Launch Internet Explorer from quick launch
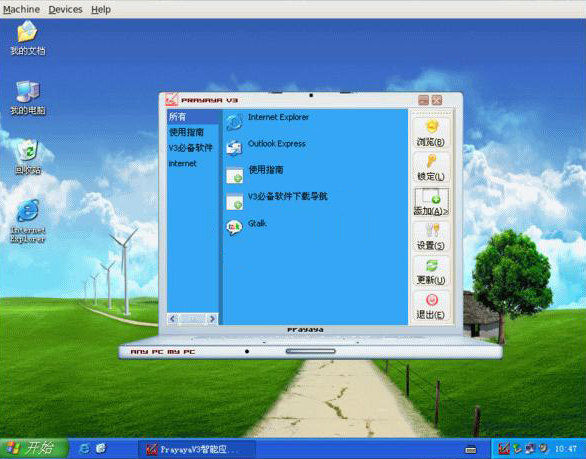 tap(85, 449)
